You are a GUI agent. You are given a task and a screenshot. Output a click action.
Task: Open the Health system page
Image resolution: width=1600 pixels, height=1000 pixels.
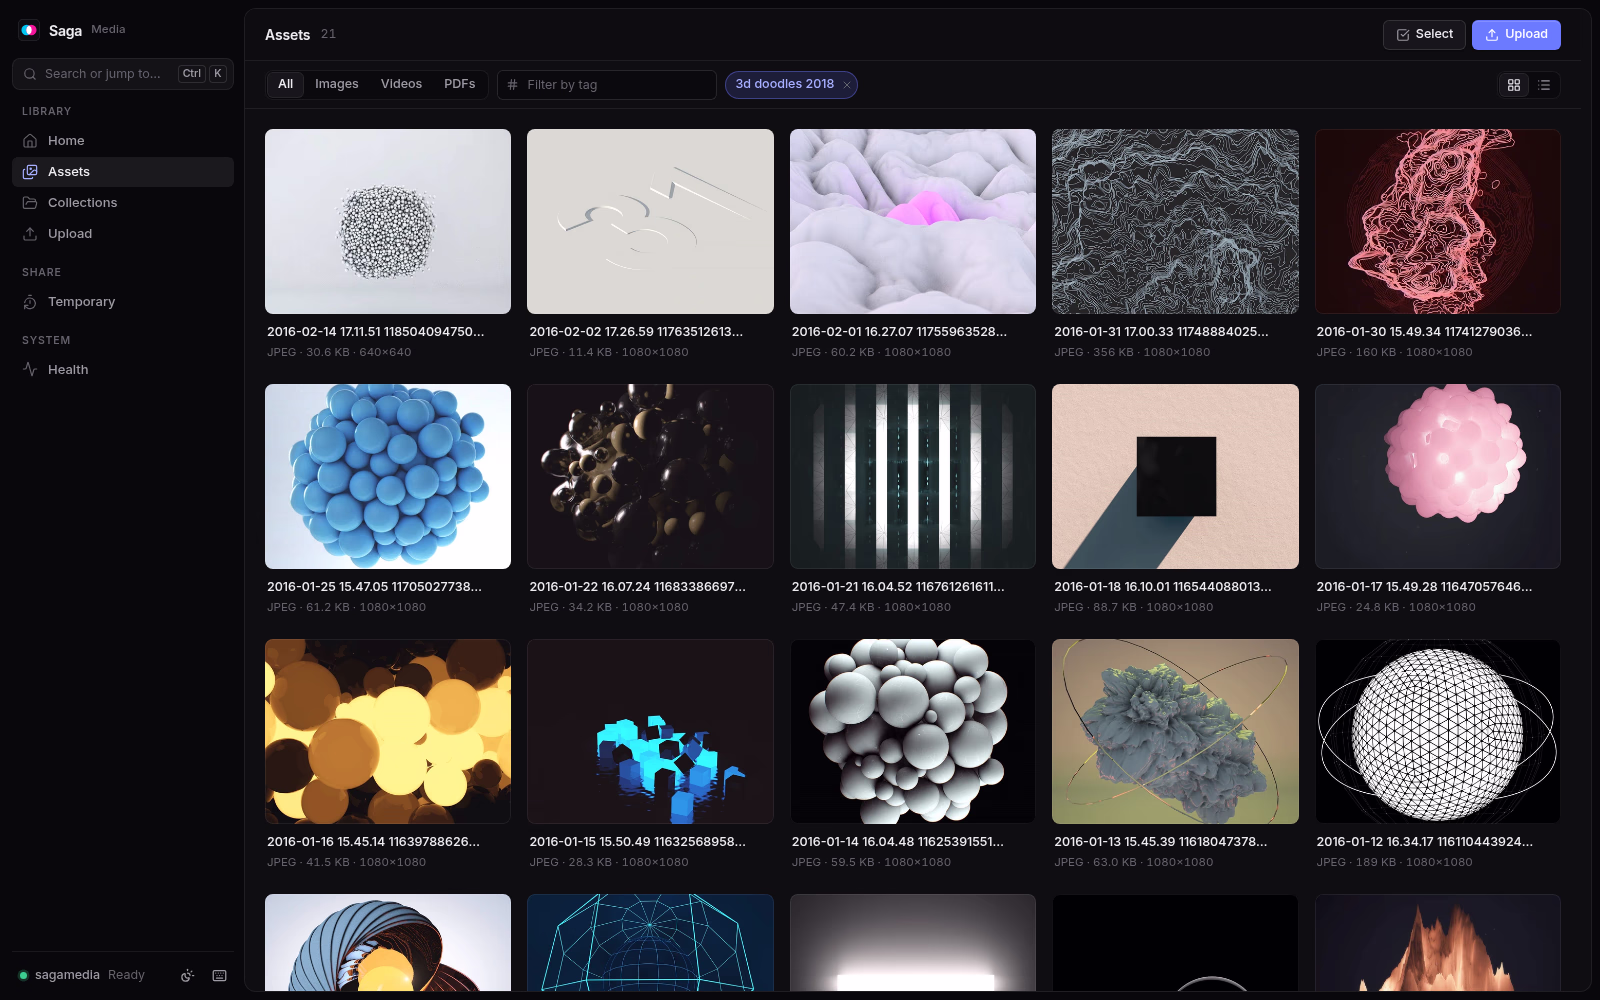pos(123,370)
